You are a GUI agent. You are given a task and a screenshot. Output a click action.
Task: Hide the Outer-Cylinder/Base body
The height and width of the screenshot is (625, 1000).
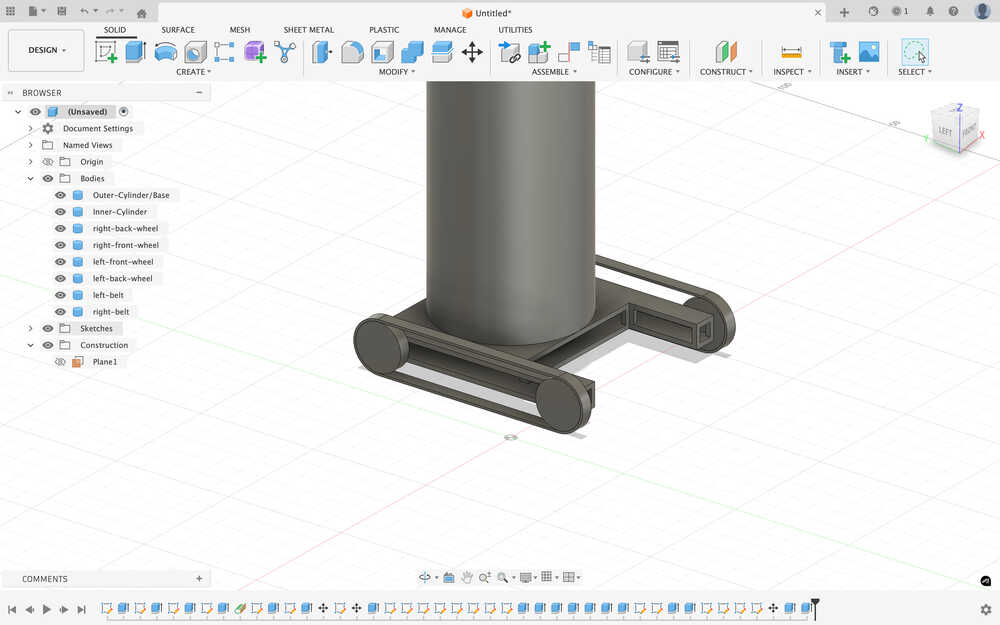coord(60,195)
